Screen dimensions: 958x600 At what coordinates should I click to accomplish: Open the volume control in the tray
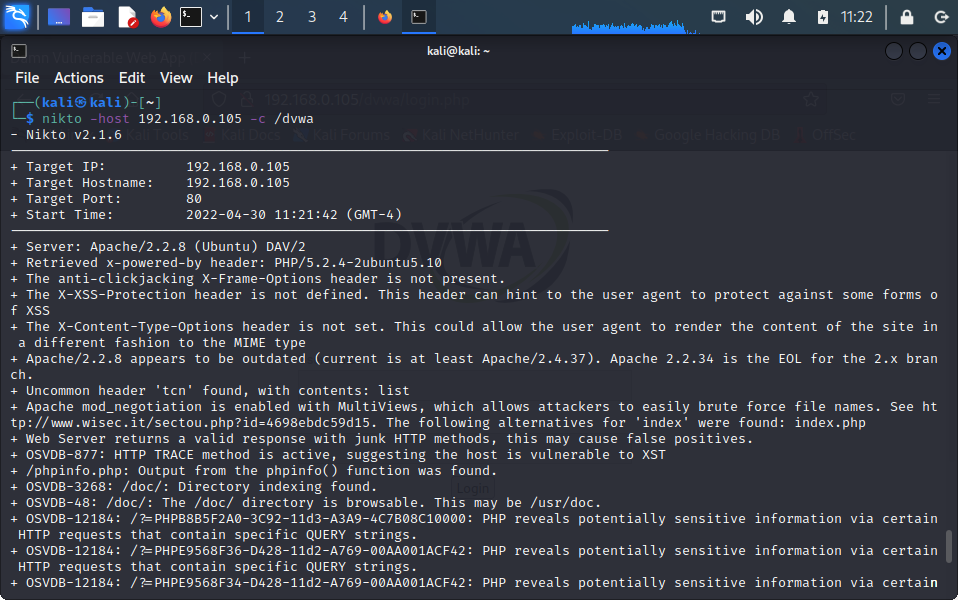(754, 16)
